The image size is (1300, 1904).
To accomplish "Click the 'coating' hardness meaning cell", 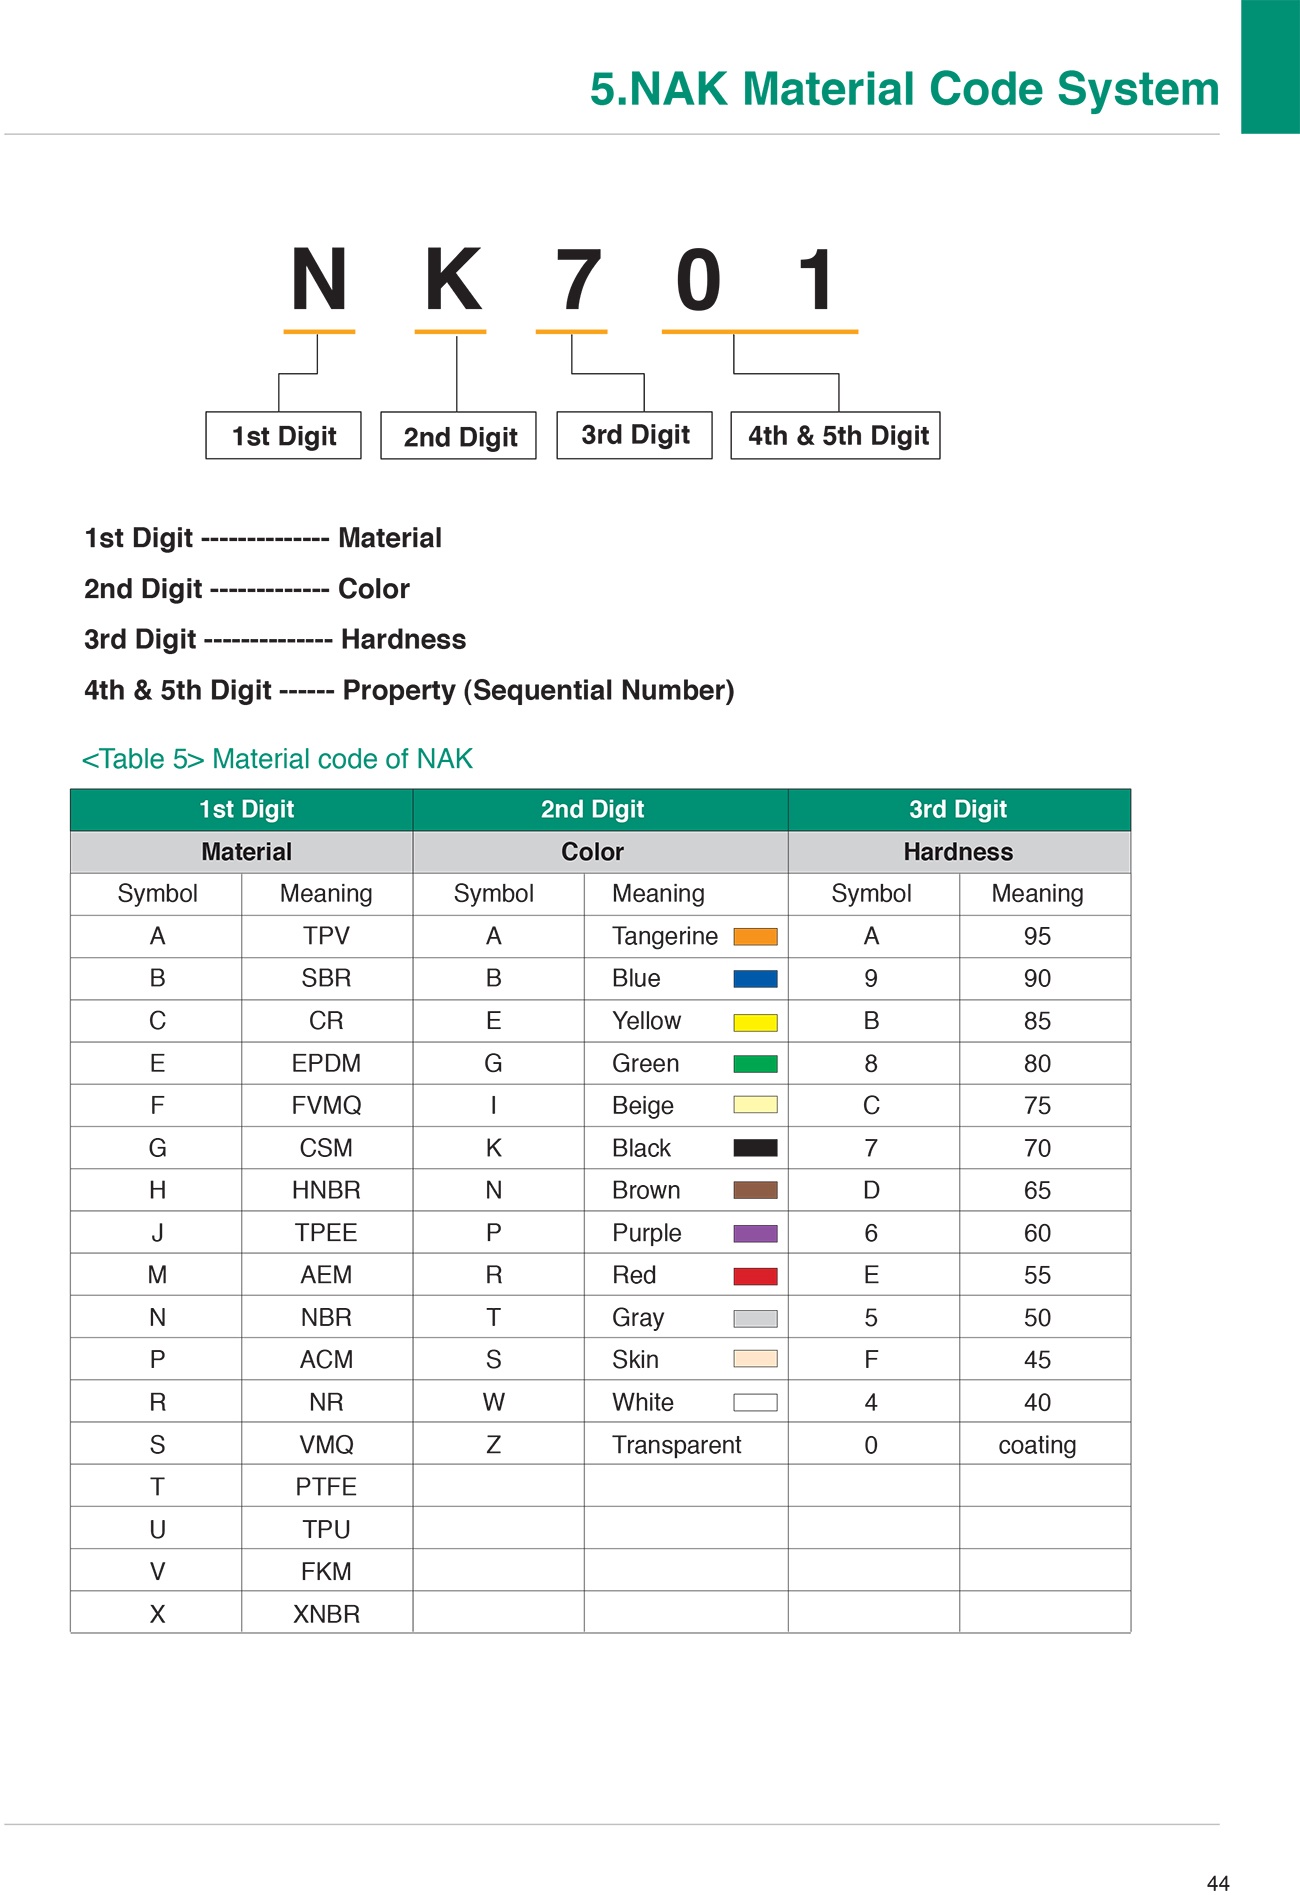I will (x=1045, y=1445).
